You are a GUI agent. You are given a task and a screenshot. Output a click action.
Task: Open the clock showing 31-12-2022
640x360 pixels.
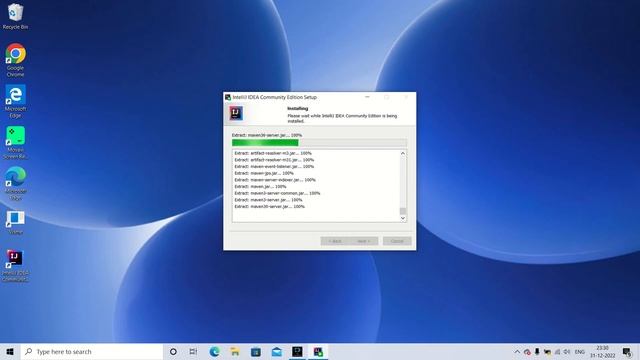602,351
